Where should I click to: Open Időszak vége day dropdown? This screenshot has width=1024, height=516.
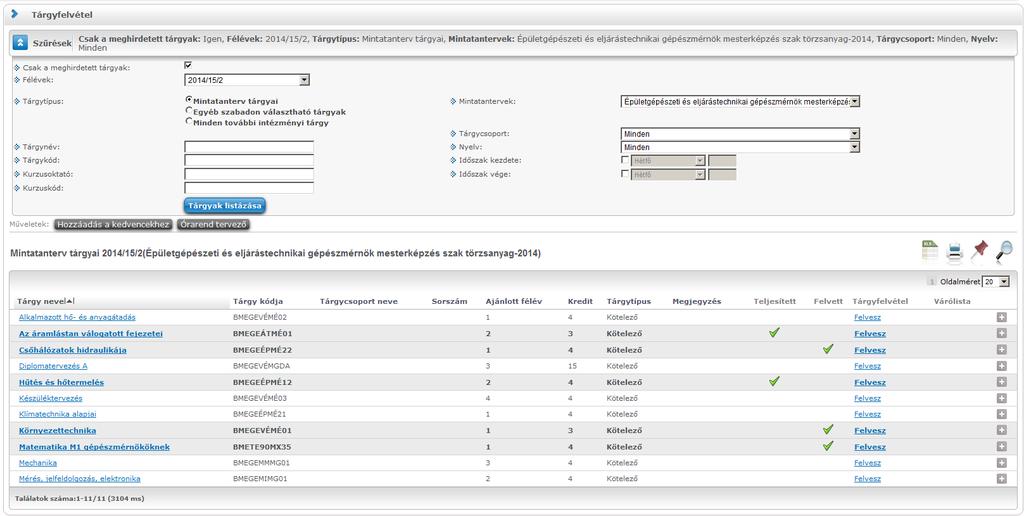pyautogui.click(x=667, y=175)
